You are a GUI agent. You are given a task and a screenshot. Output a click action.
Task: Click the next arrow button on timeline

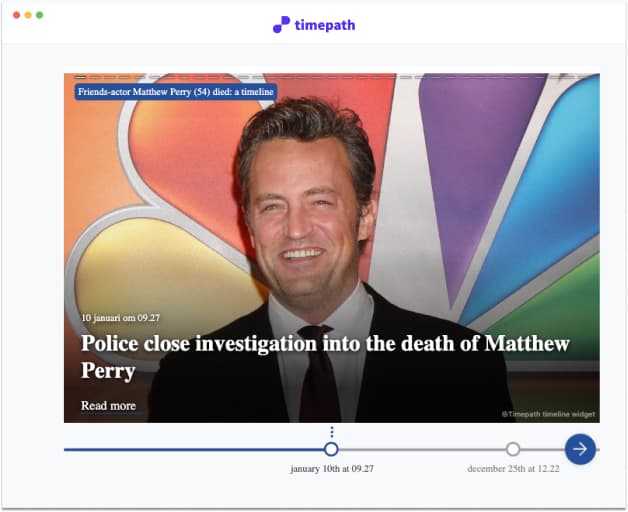[580, 449]
